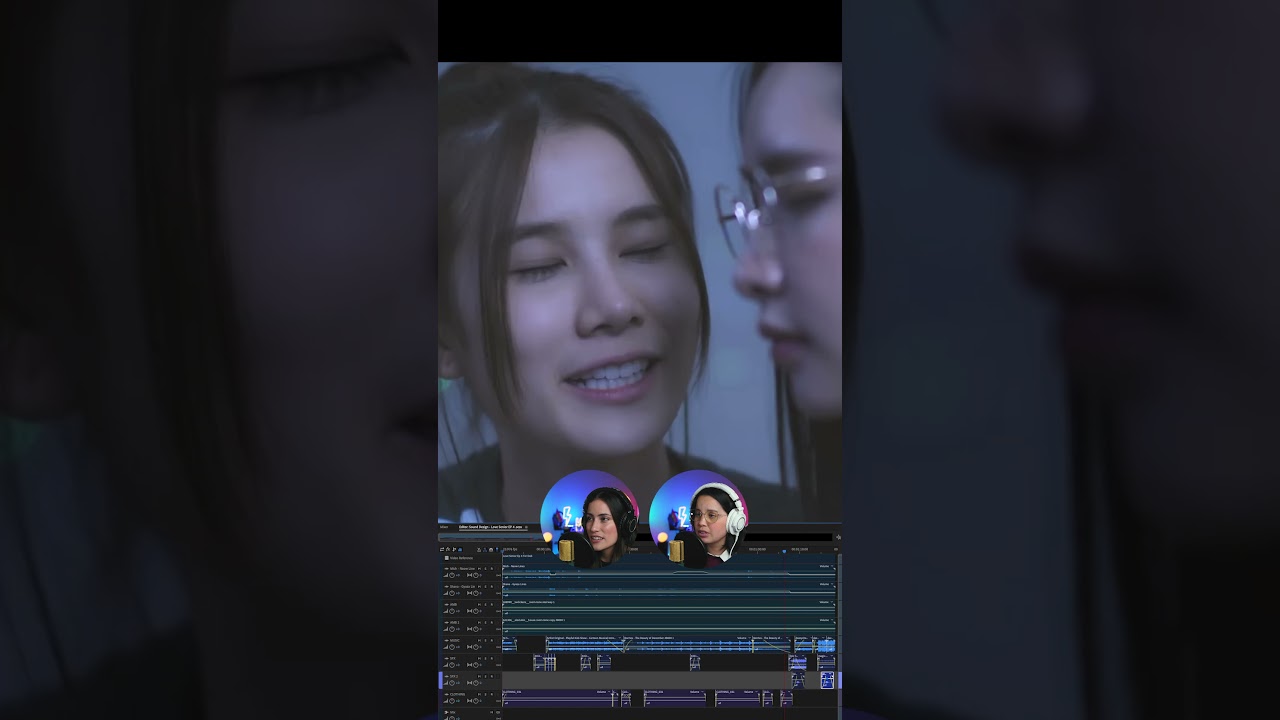Image resolution: width=1280 pixels, height=720 pixels.
Task: Switch to the Mixer tab
Action: tap(444, 527)
